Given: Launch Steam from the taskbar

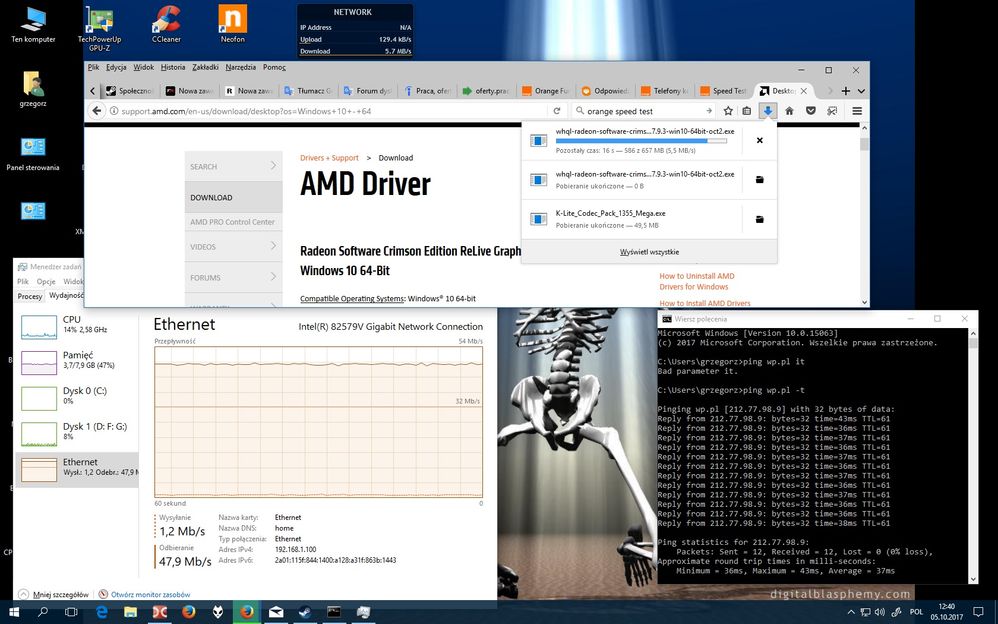Looking at the screenshot, I should pos(304,611).
